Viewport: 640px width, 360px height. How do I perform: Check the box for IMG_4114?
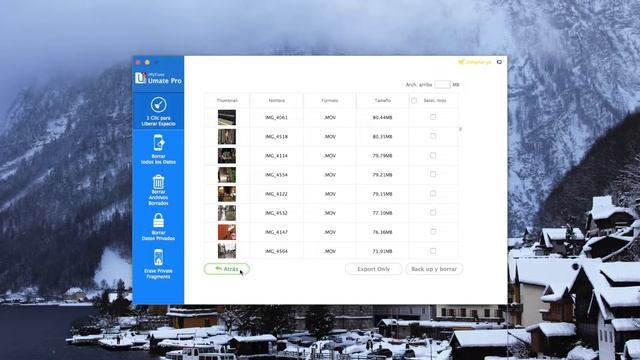click(433, 156)
